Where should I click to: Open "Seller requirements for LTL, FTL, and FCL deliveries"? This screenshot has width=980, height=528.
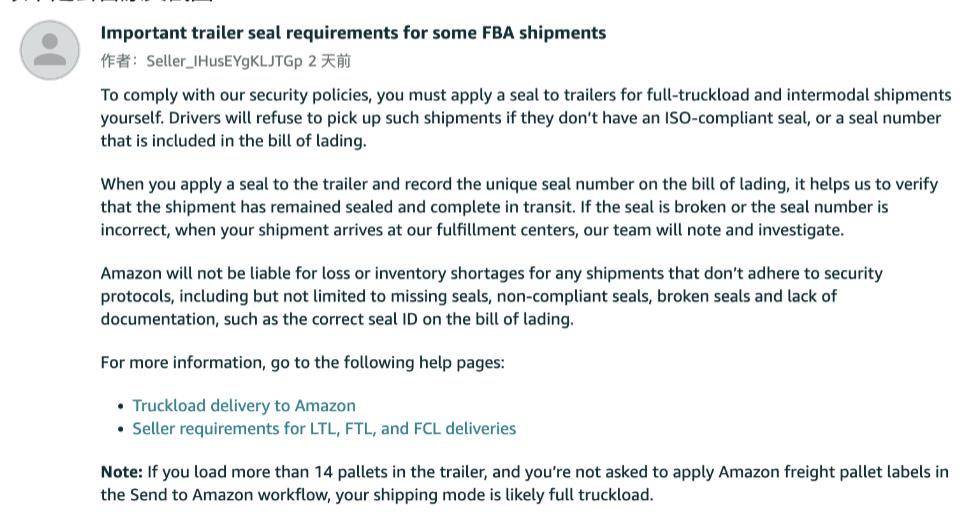pyautogui.click(x=324, y=428)
